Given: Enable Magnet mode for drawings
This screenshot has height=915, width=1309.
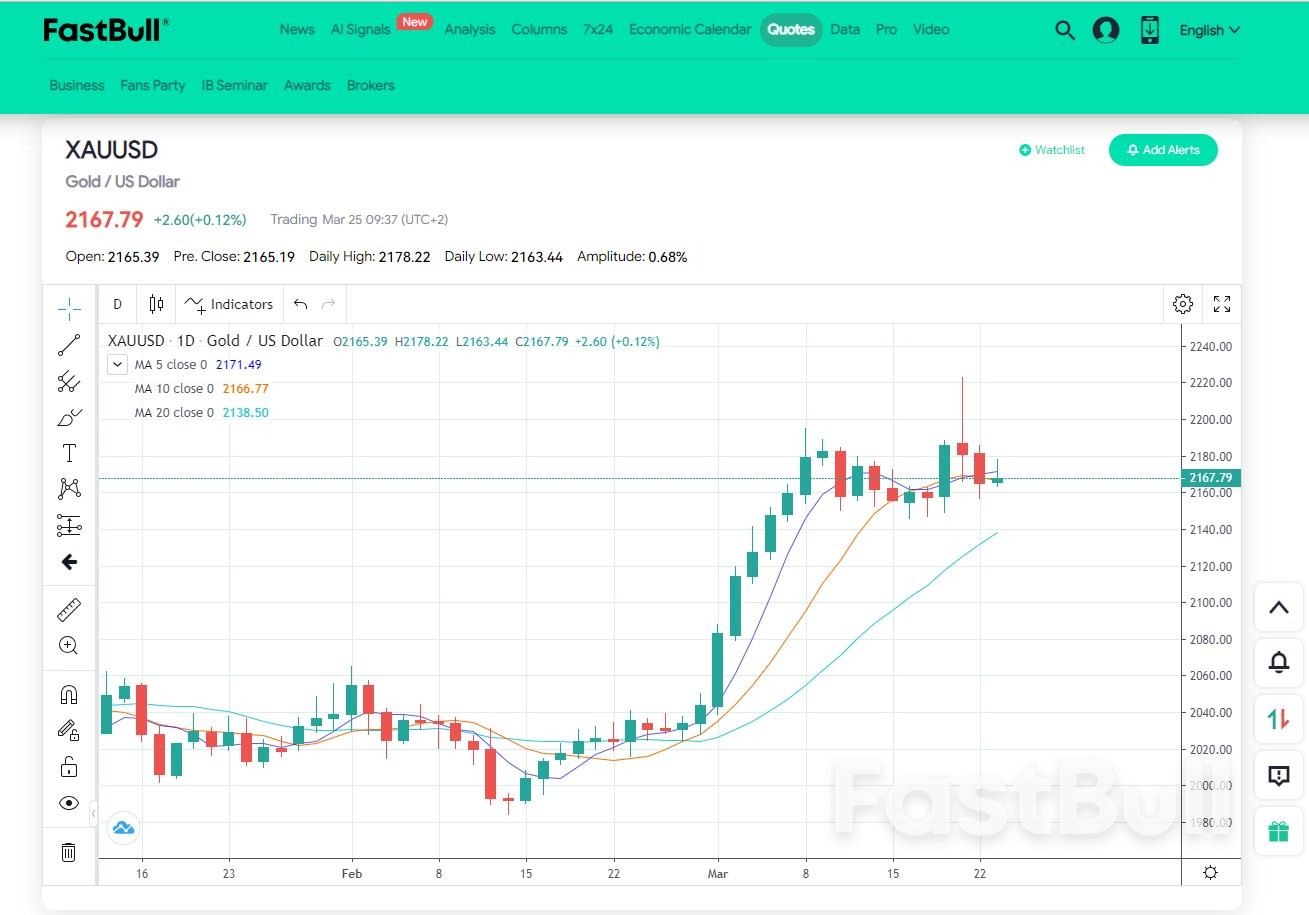Looking at the screenshot, I should 68,694.
